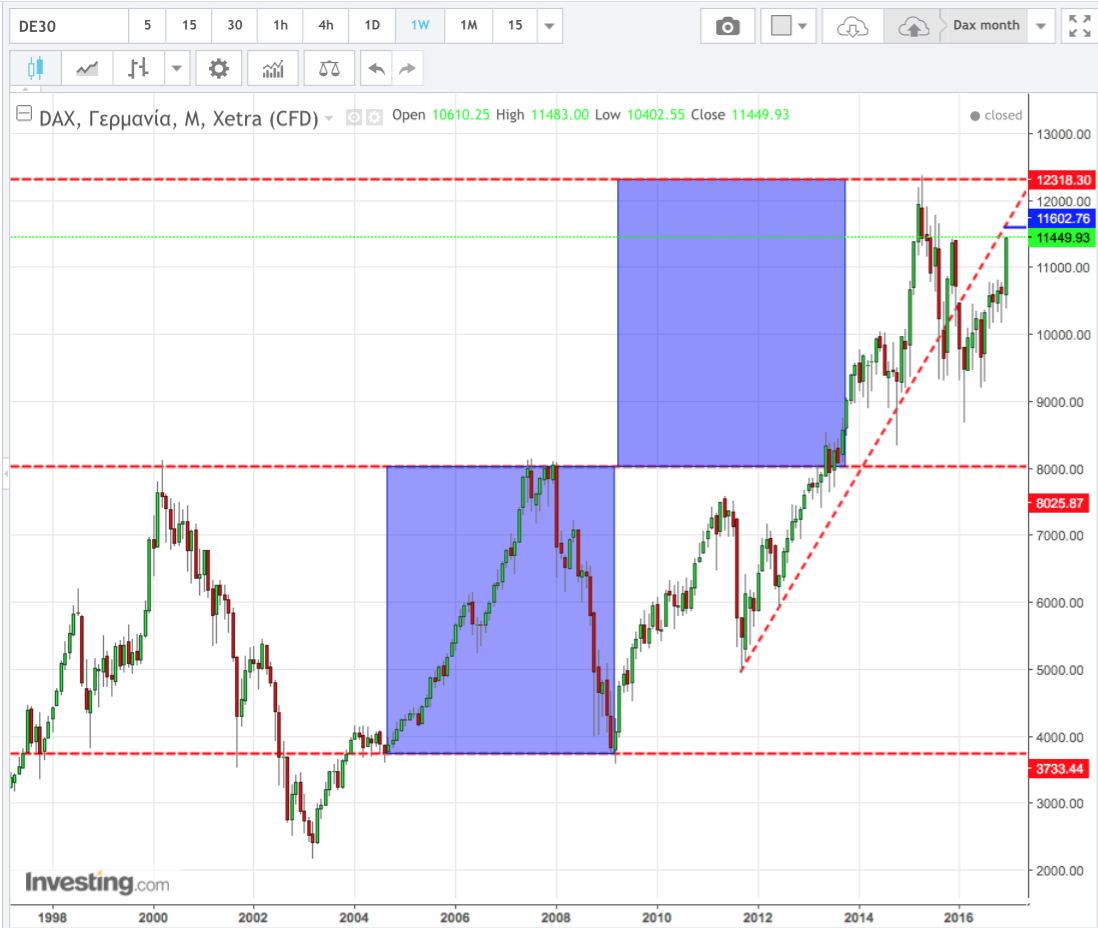Open the extra timeframe dropdown arrow
This screenshot has width=1098, height=928.
[x=549, y=26]
